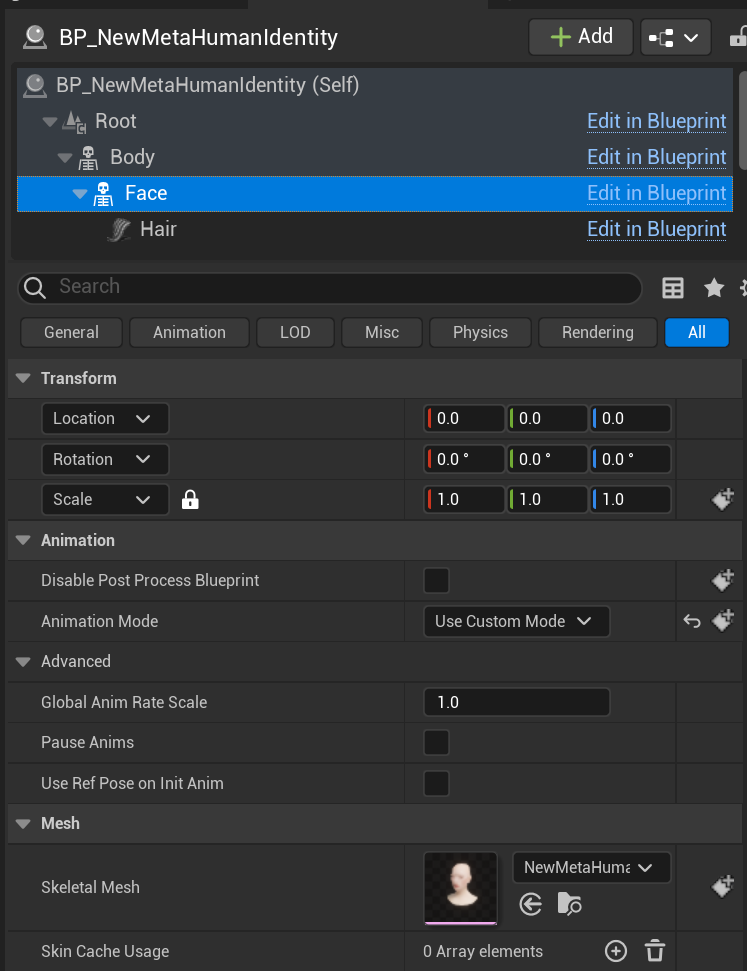Switch to the Physics filter tab

(480, 333)
